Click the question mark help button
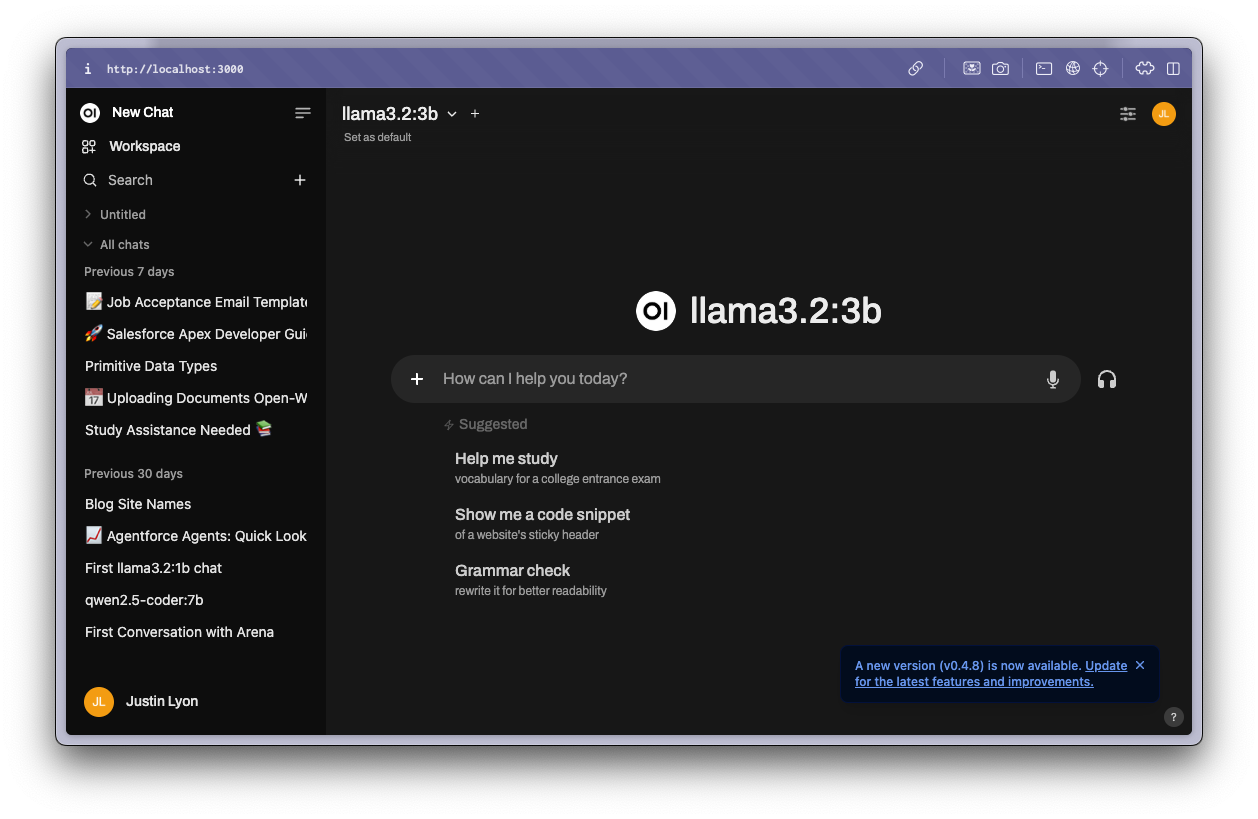1258x819 pixels. pos(1174,716)
